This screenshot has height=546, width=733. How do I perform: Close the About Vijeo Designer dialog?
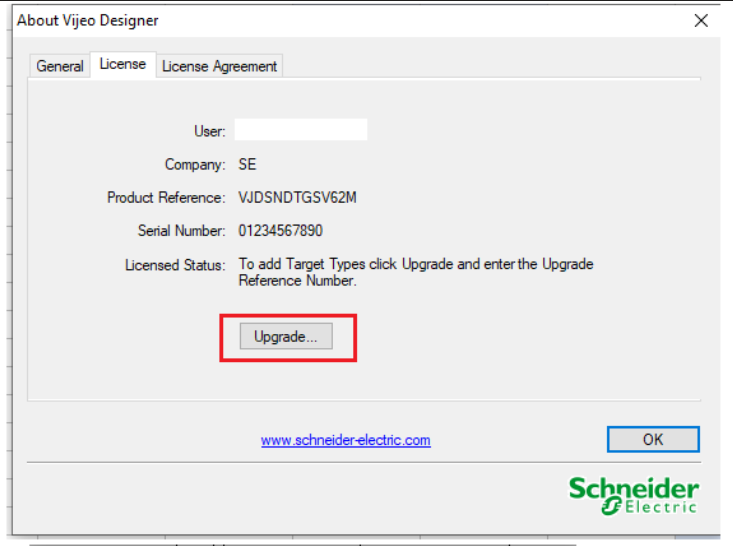pyautogui.click(x=701, y=21)
